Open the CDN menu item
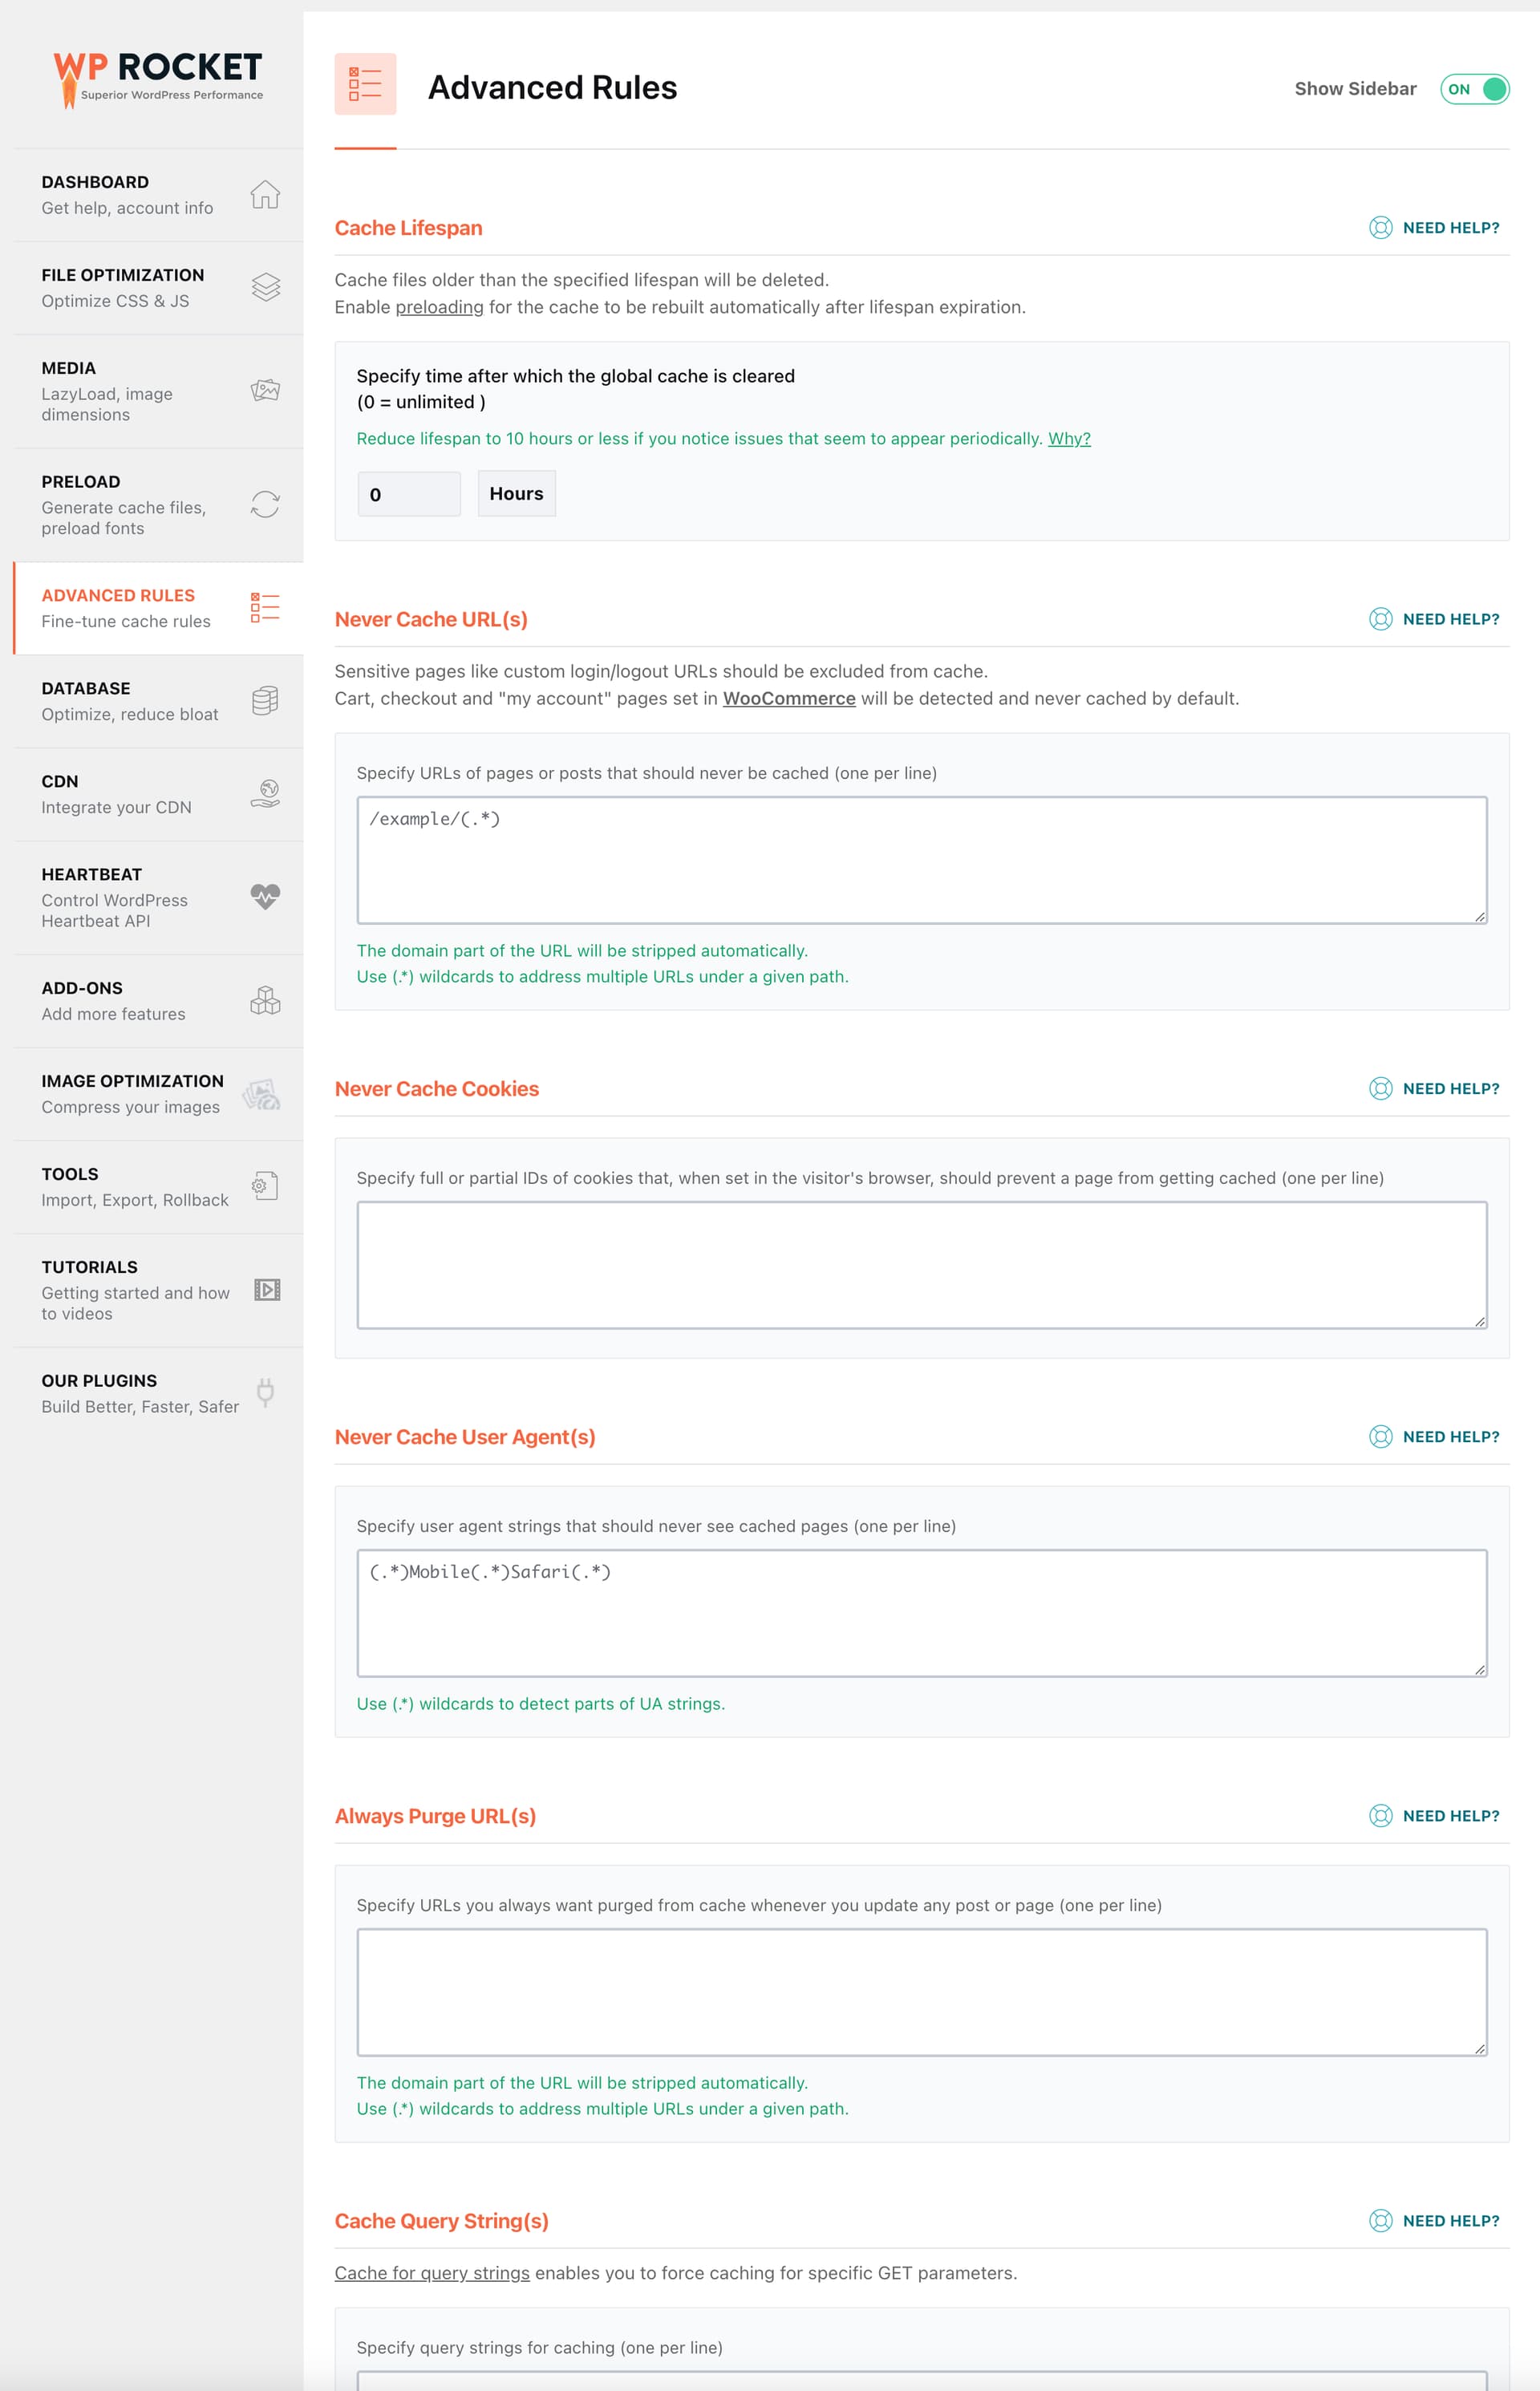The width and height of the screenshot is (1540, 2391). 158,794
